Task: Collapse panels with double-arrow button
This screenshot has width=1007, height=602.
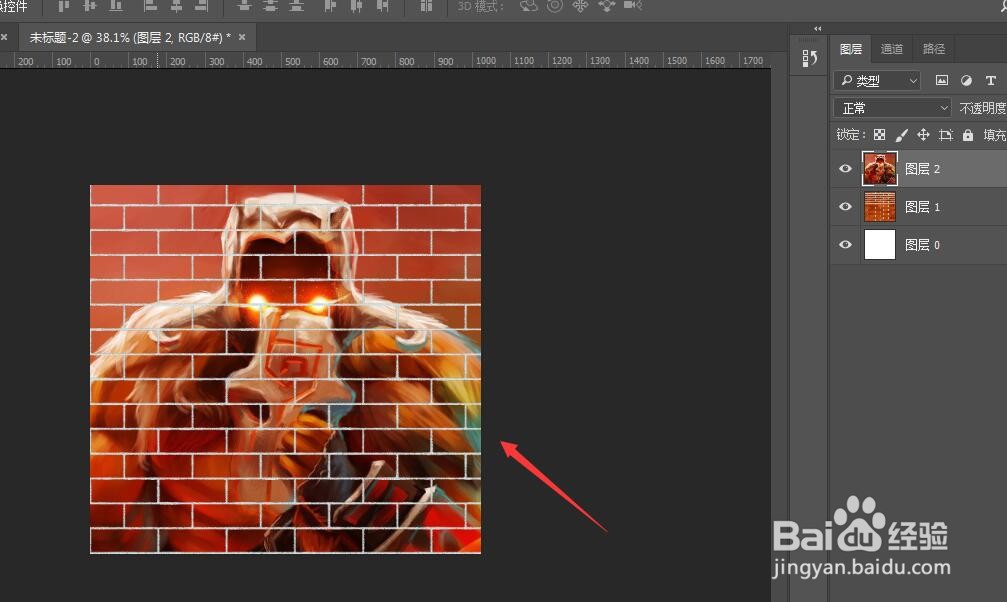Action: [x=818, y=28]
